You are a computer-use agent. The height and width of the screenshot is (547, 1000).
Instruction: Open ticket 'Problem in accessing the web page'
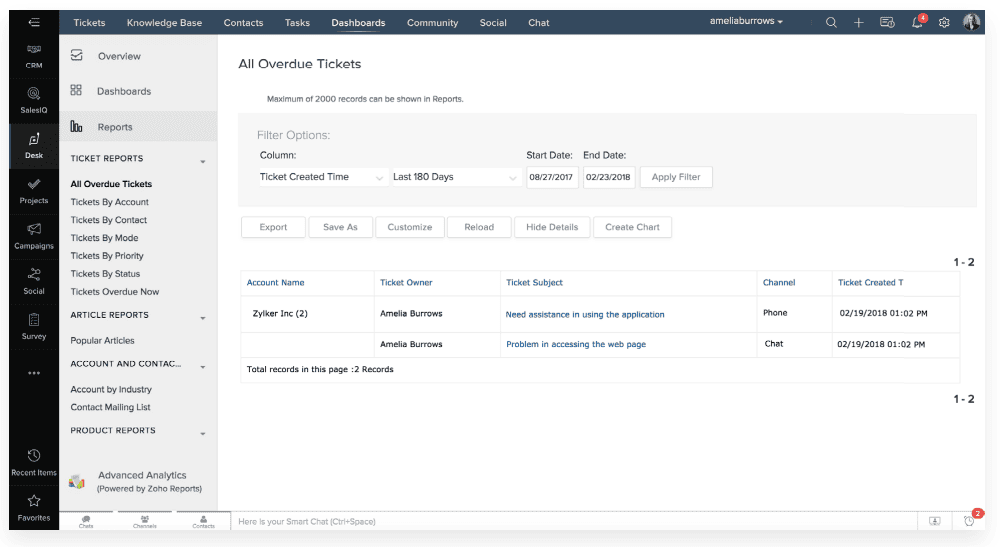click(576, 344)
